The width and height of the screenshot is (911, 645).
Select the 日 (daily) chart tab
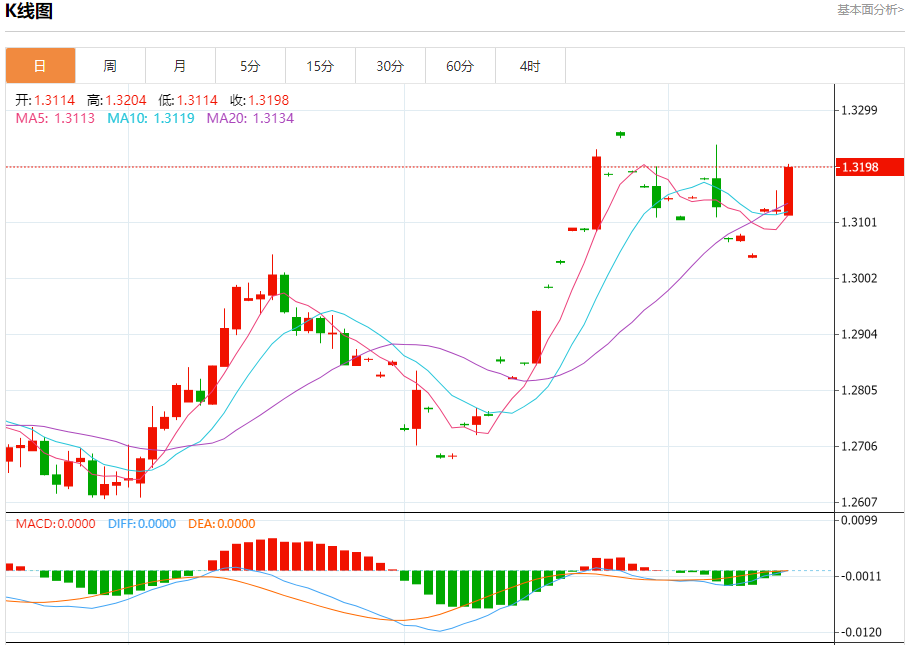coord(40,66)
